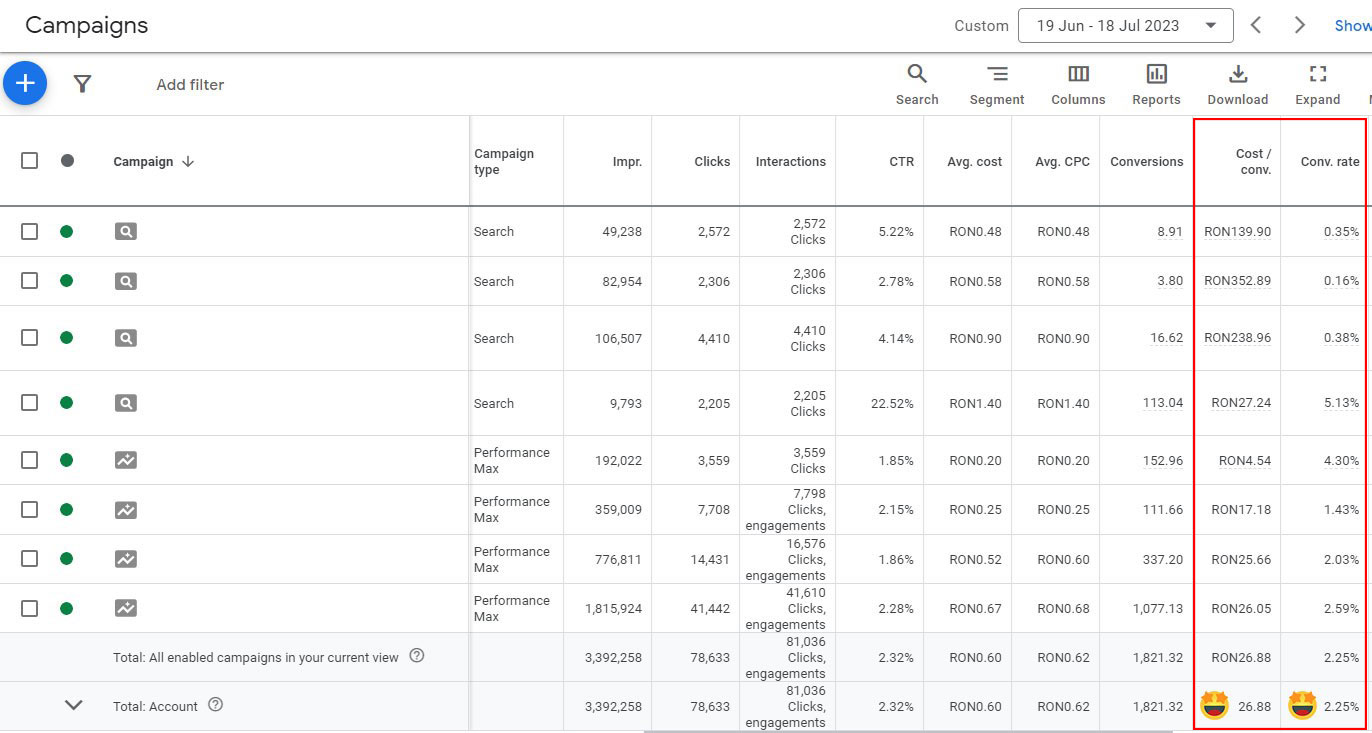Image resolution: width=1372 pixels, height=733 pixels.
Task: Check the last Performance Max campaign row
Action: pos(30,608)
